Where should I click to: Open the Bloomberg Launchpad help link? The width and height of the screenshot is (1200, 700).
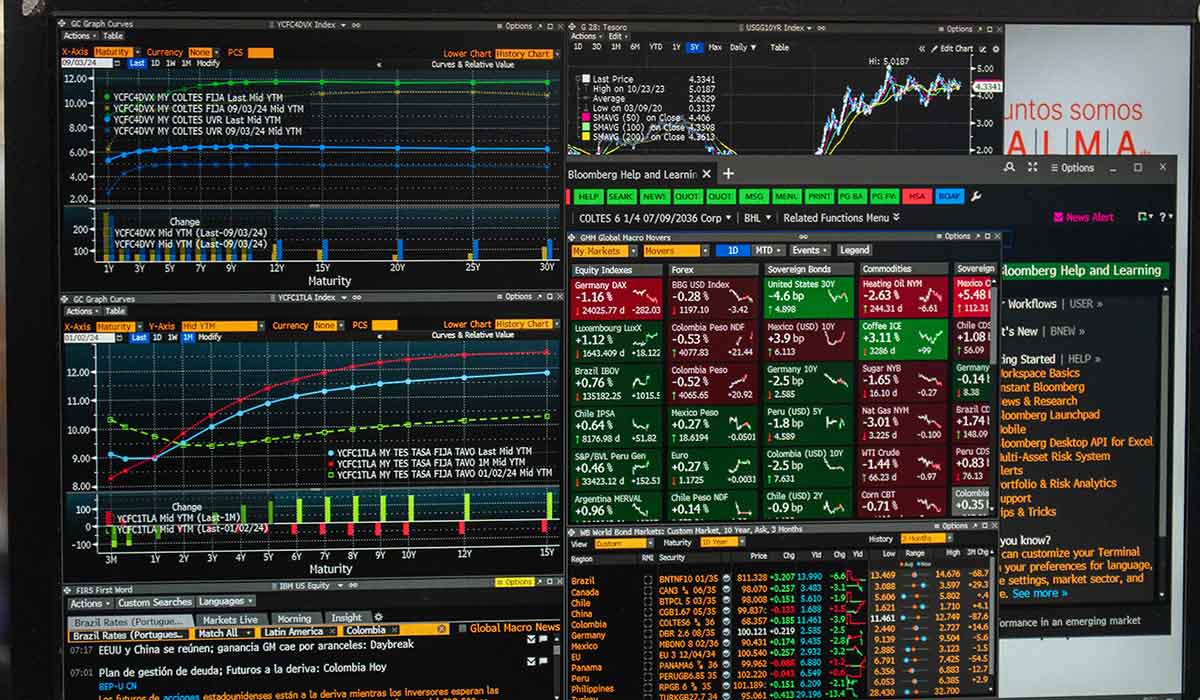[1048, 415]
